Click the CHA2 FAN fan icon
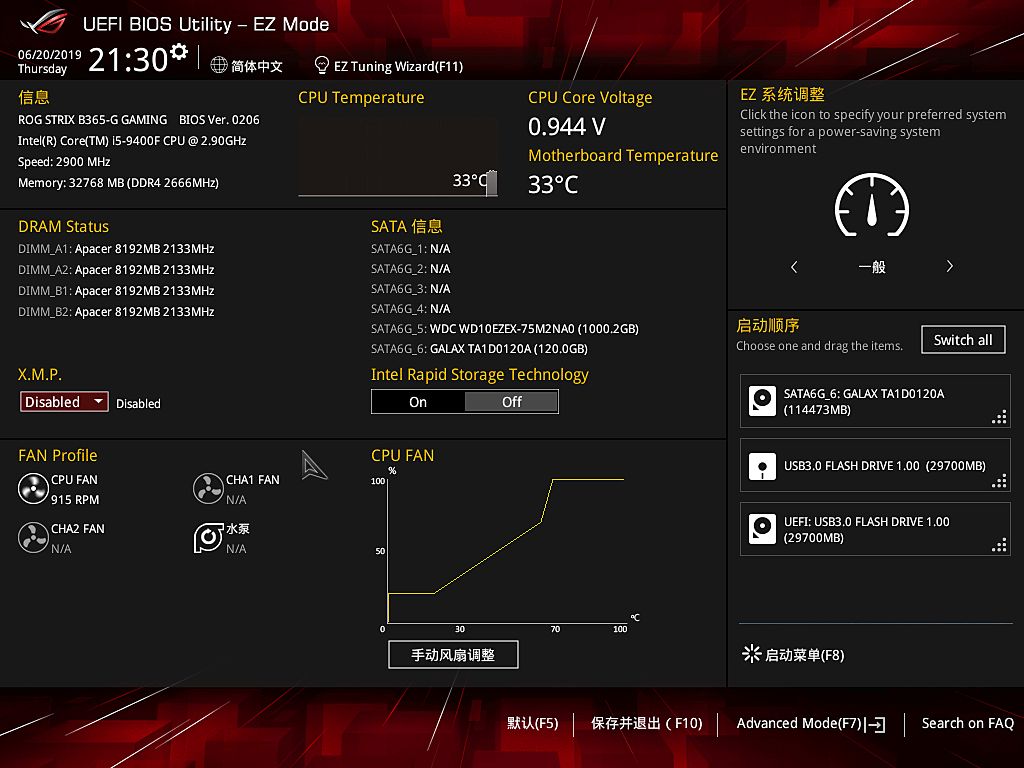The height and width of the screenshot is (768, 1024). point(33,537)
